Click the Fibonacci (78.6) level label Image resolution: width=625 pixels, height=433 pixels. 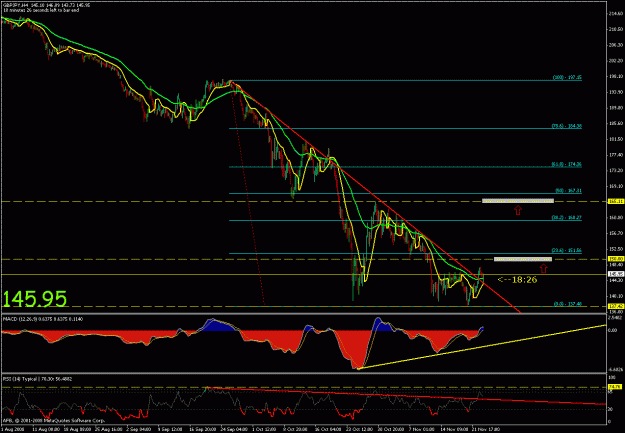tap(566, 126)
